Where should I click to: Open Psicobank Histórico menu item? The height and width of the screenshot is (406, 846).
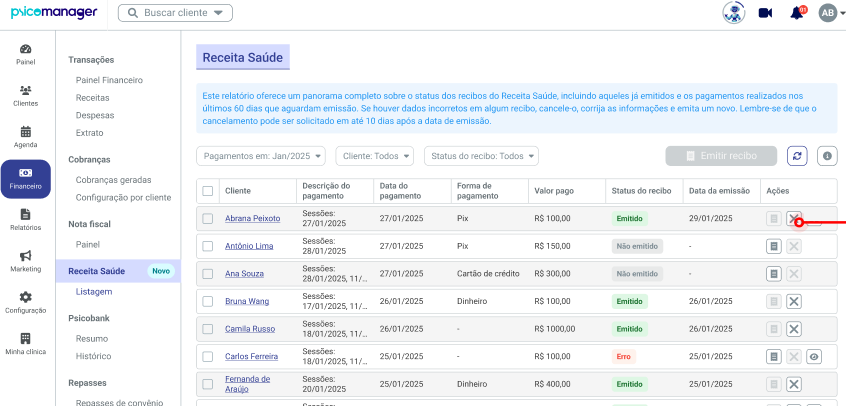pos(93,356)
